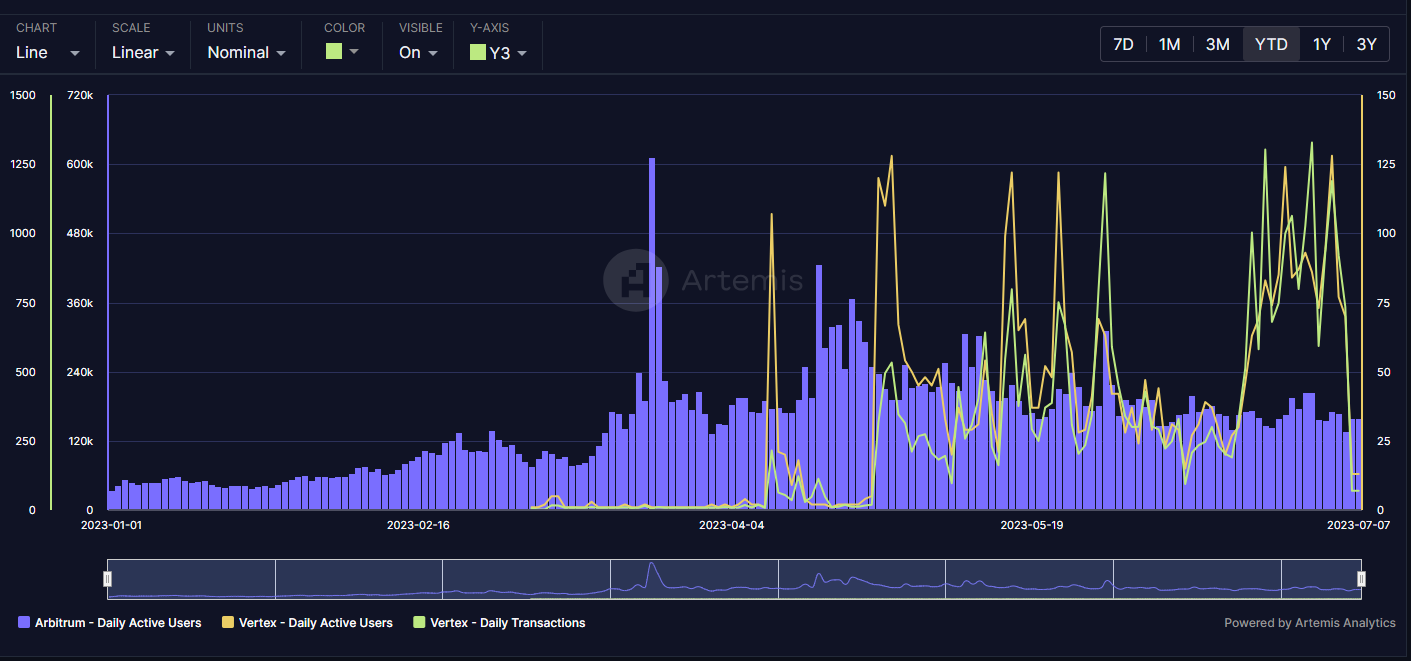Click the 2023-05-19 x-axis date label
This screenshot has width=1411, height=661.
[1033, 525]
